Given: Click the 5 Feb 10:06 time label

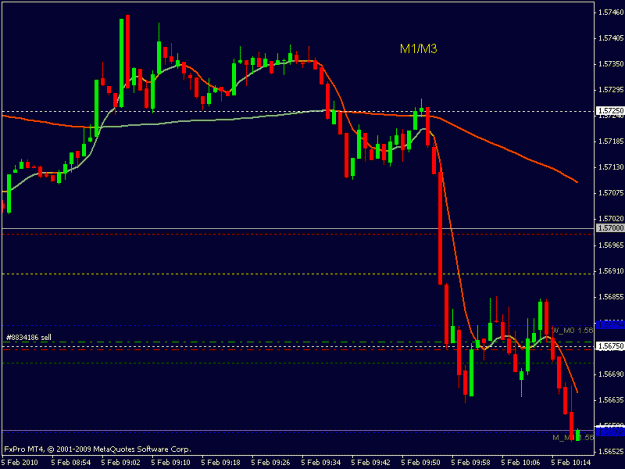Looking at the screenshot, I should tap(521, 462).
